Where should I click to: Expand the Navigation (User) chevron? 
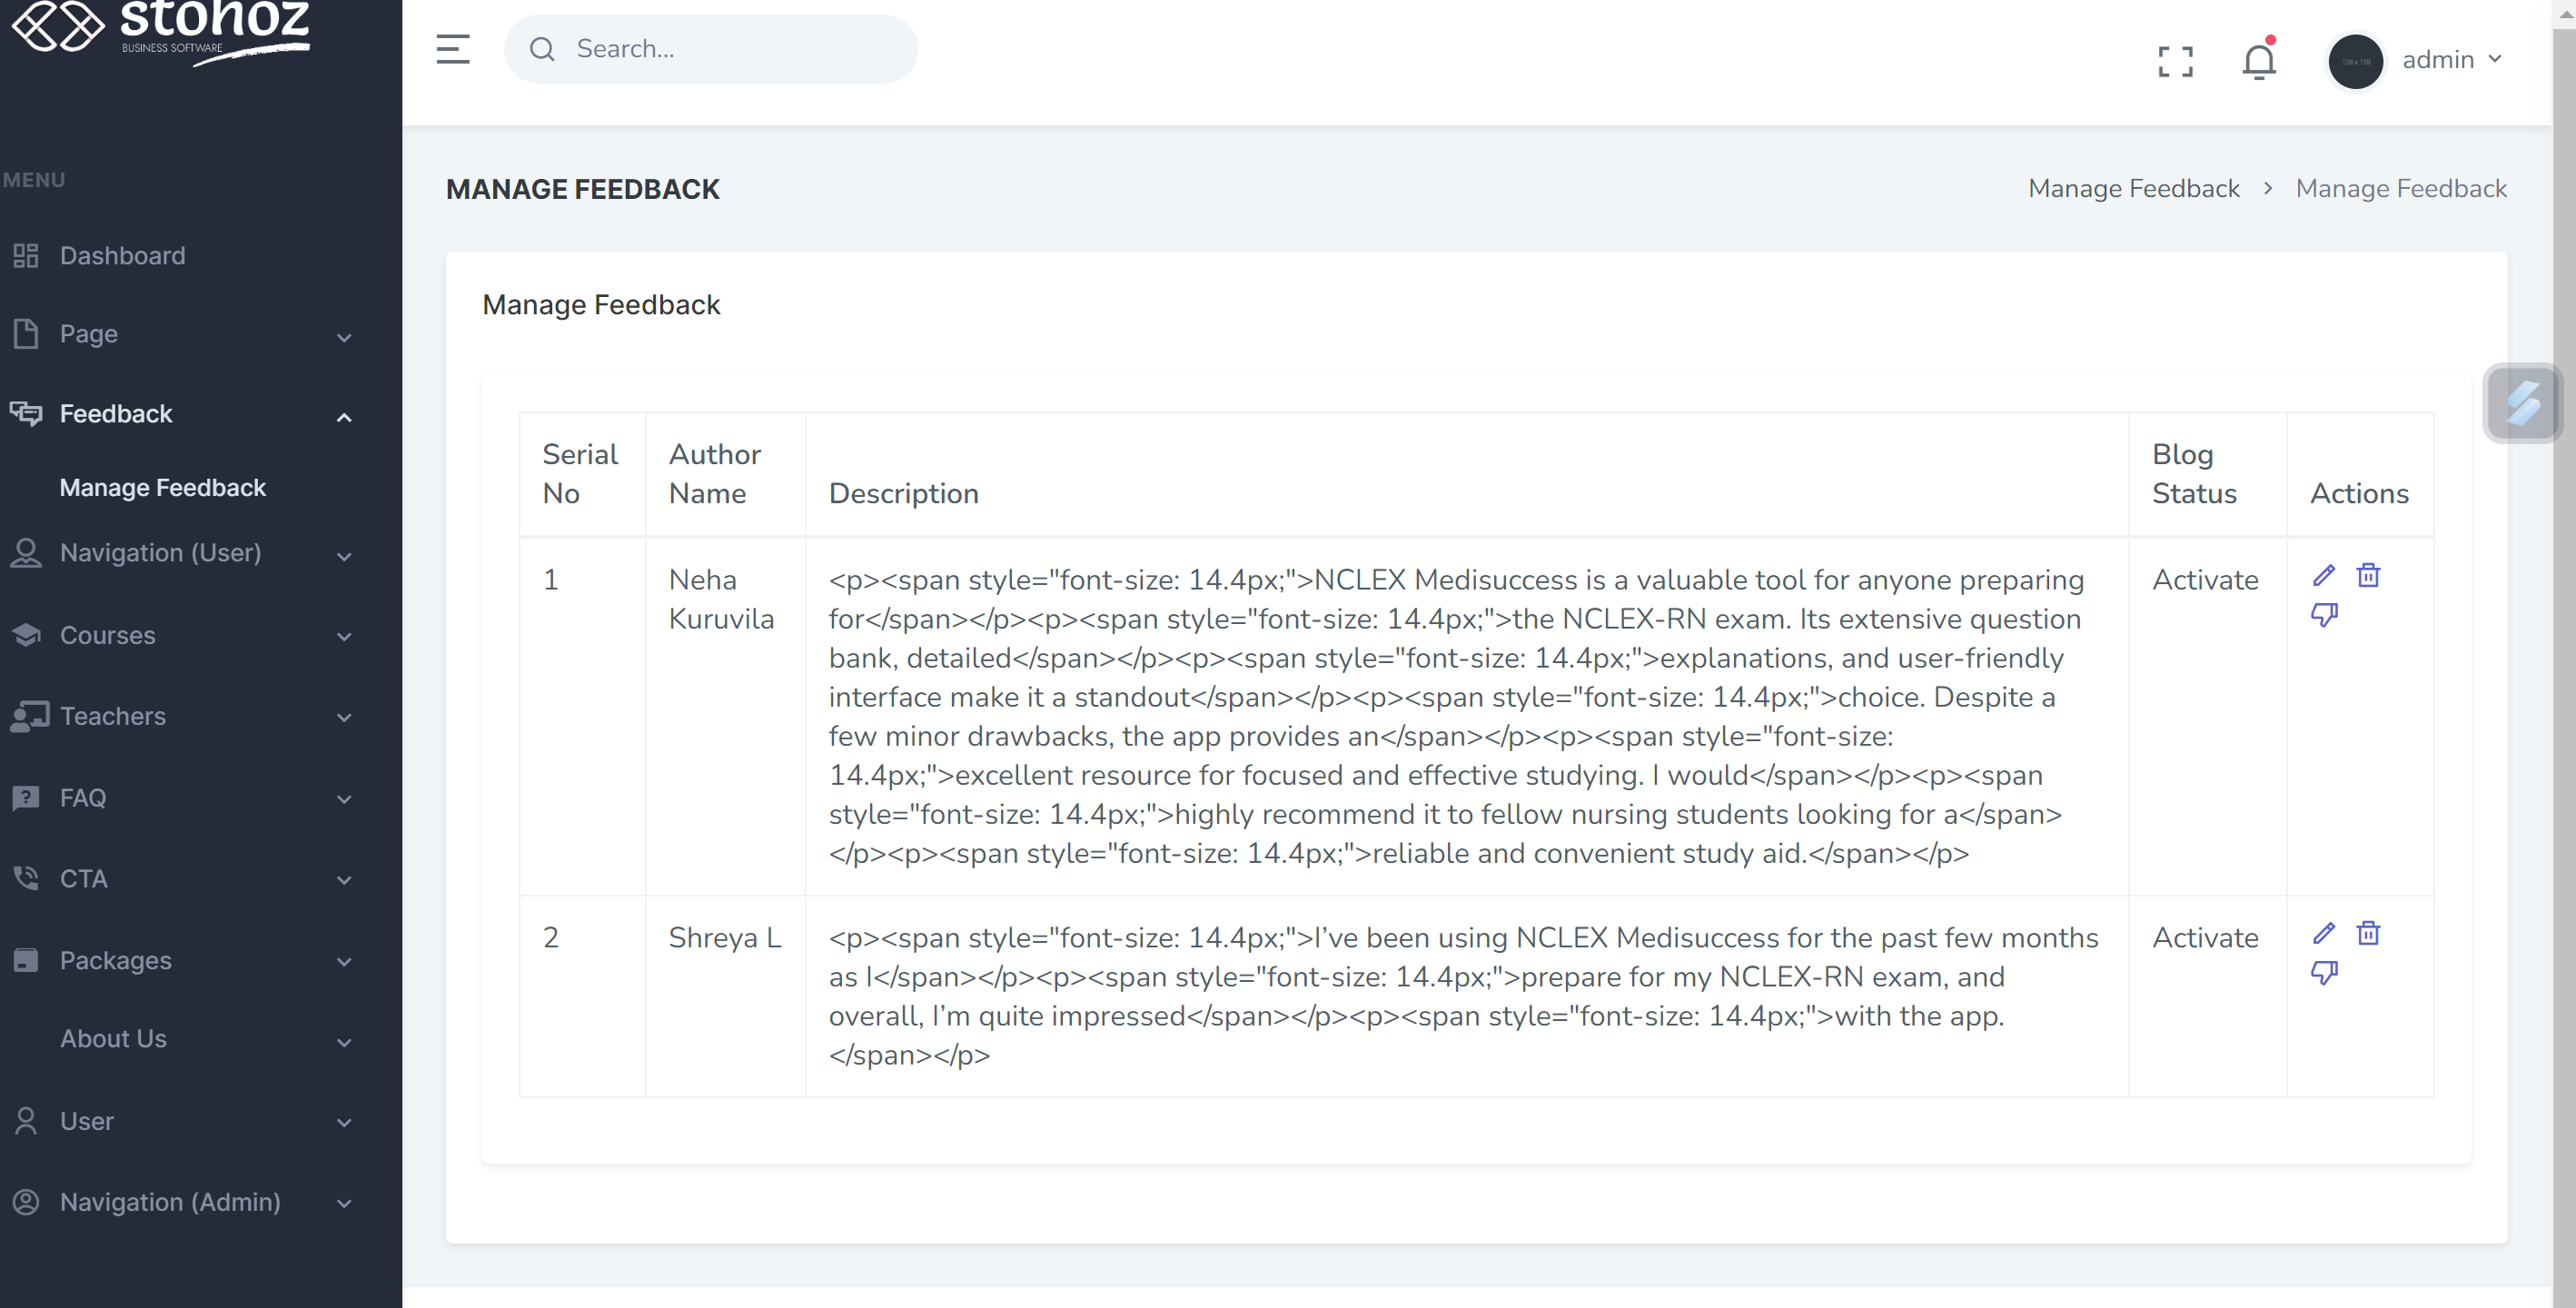344,557
